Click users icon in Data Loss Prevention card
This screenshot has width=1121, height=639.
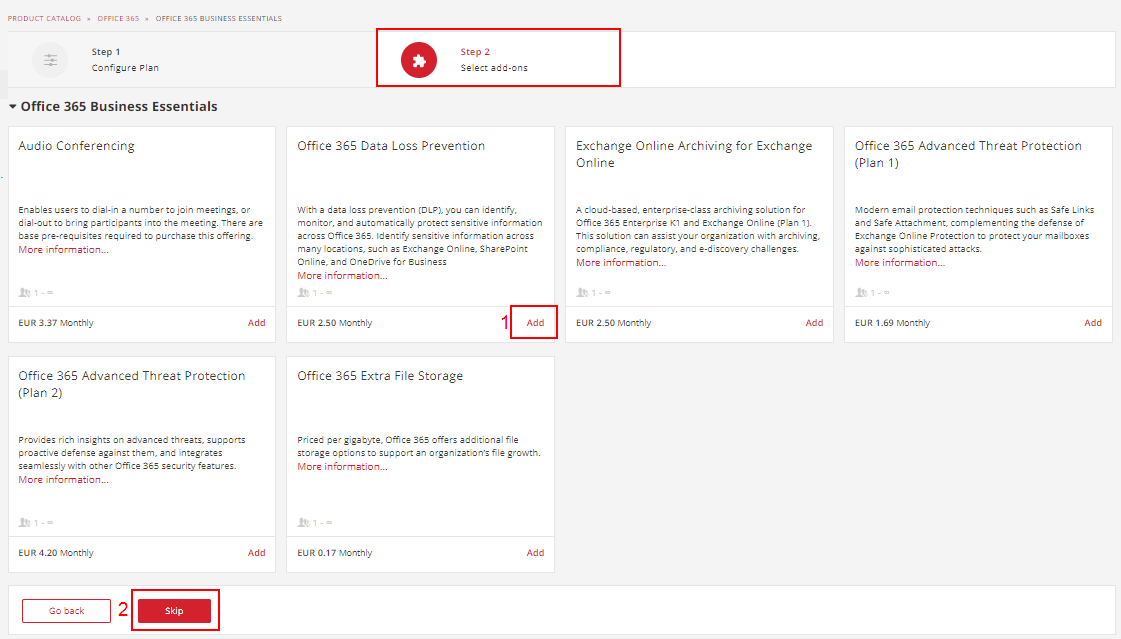304,292
